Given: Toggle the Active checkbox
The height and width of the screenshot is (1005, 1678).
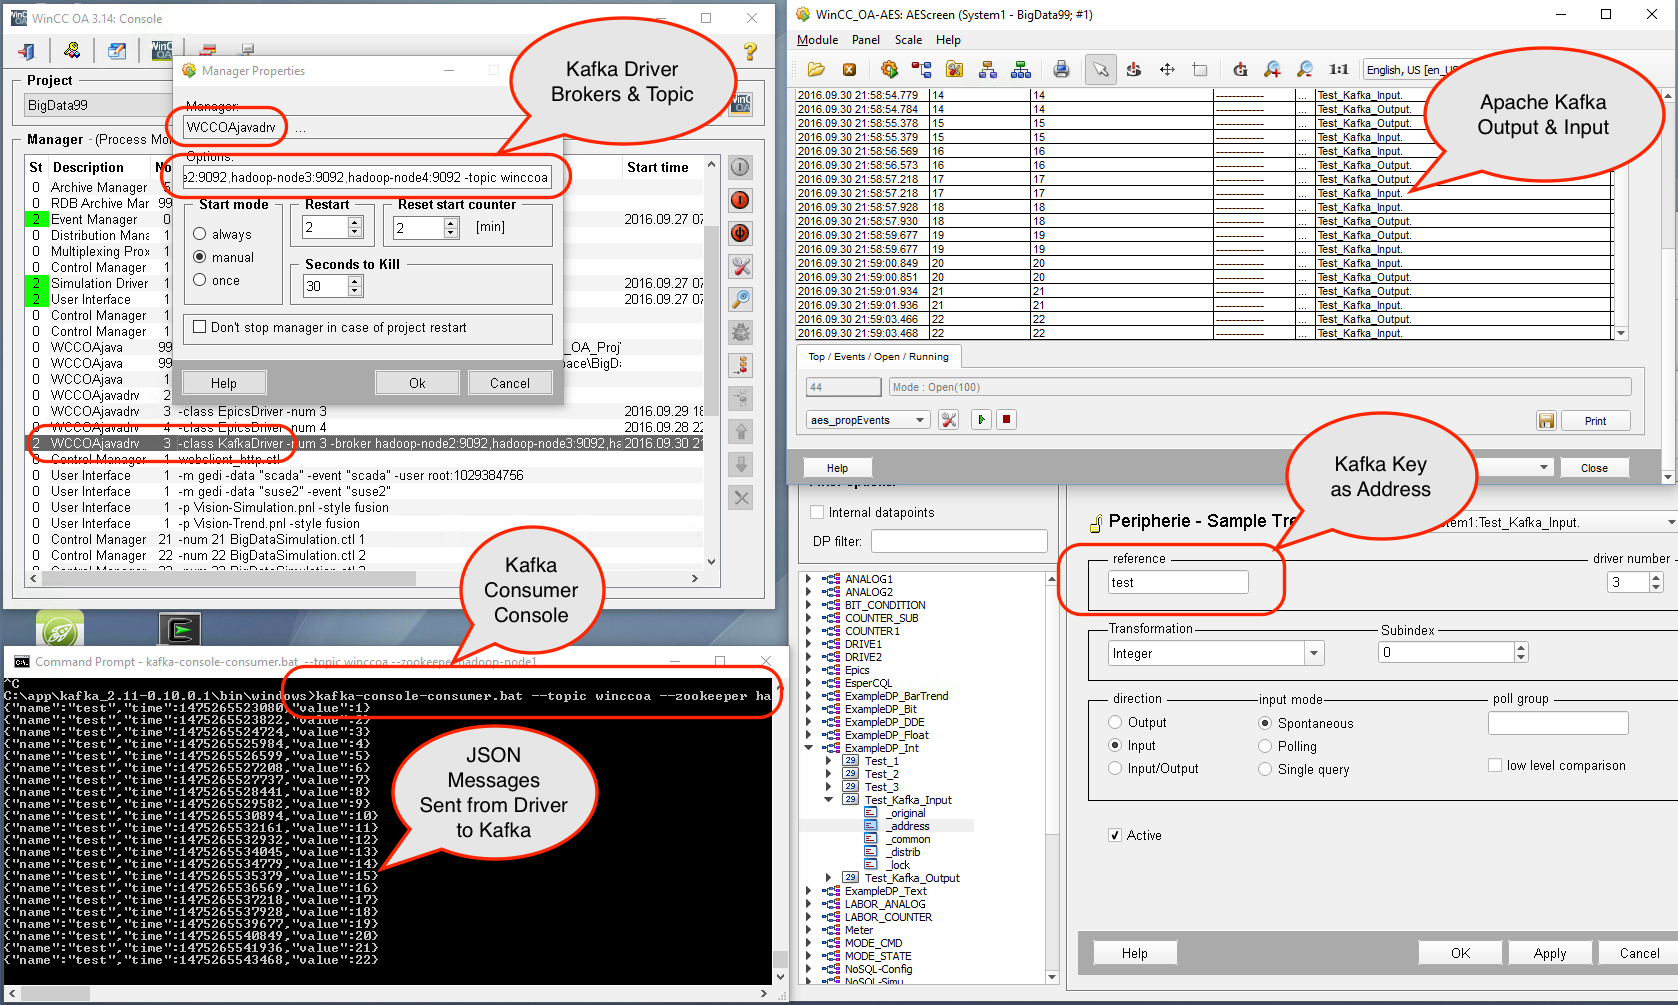Looking at the screenshot, I should [x=1115, y=835].
